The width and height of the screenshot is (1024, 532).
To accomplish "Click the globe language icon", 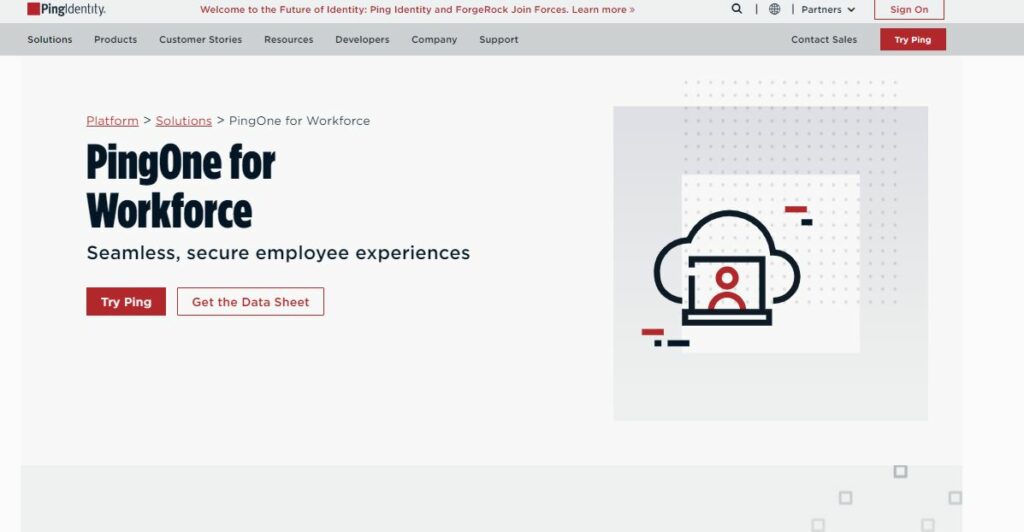I will click(x=775, y=9).
